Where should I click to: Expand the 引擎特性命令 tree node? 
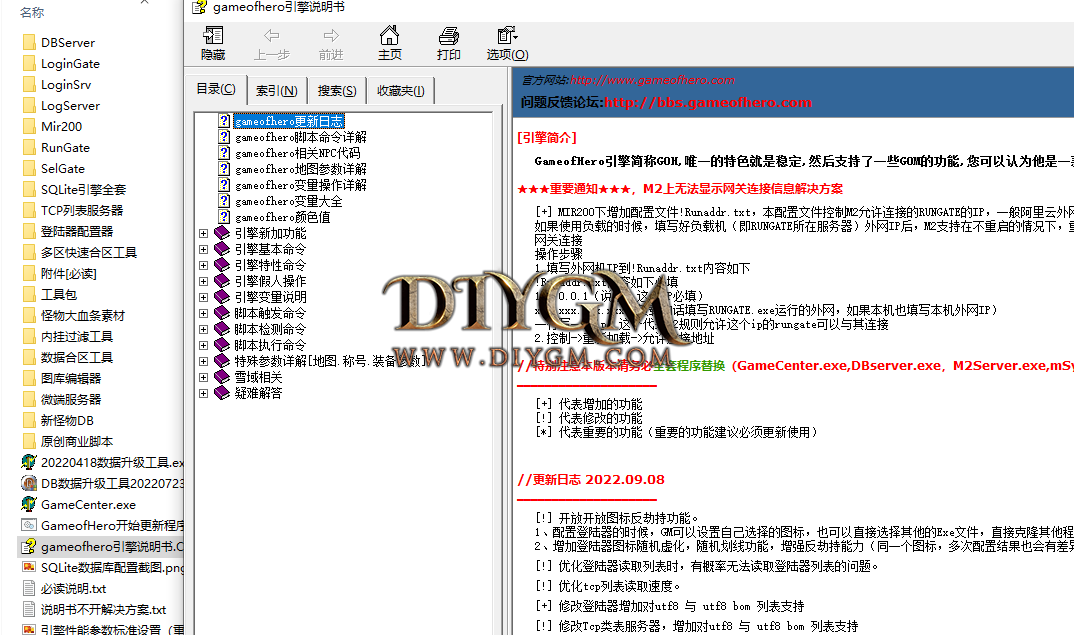[203, 265]
